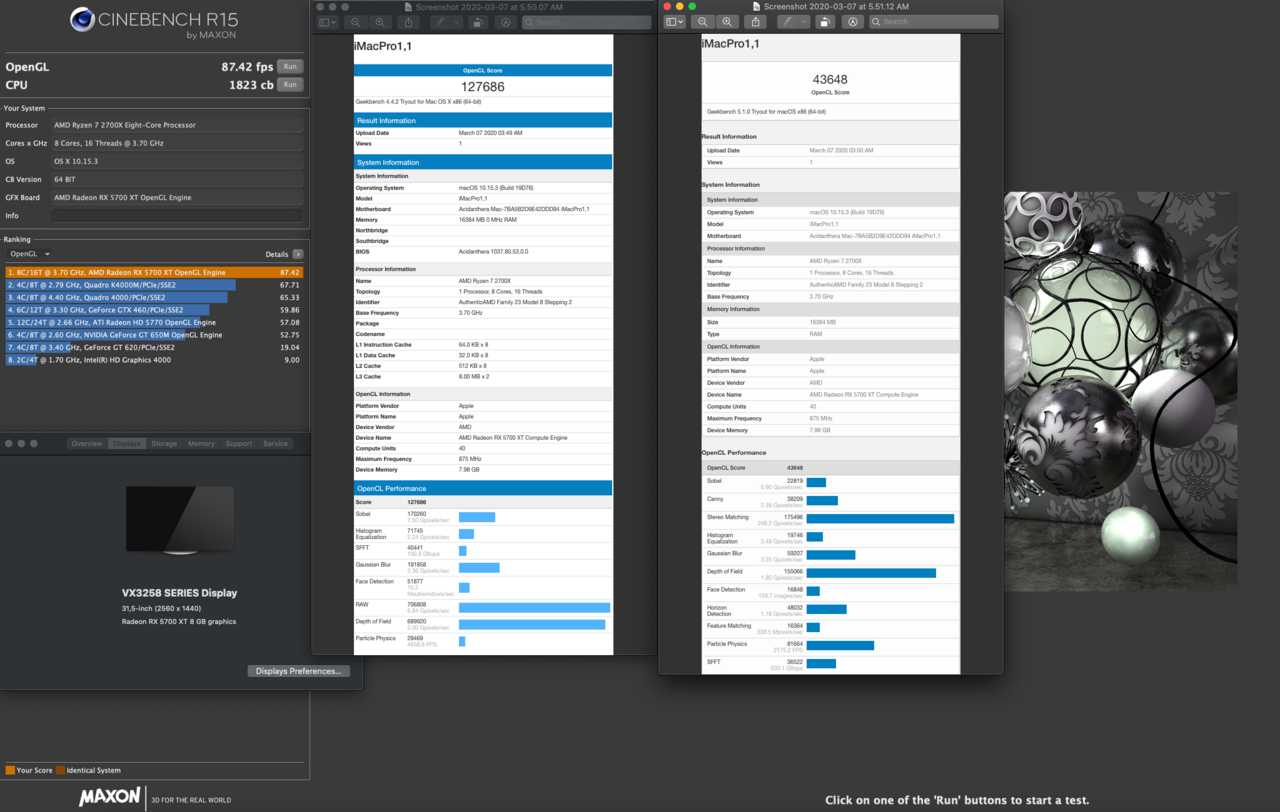
Task: Click Search field in 5.51.12 Preview window
Action: (934, 21)
